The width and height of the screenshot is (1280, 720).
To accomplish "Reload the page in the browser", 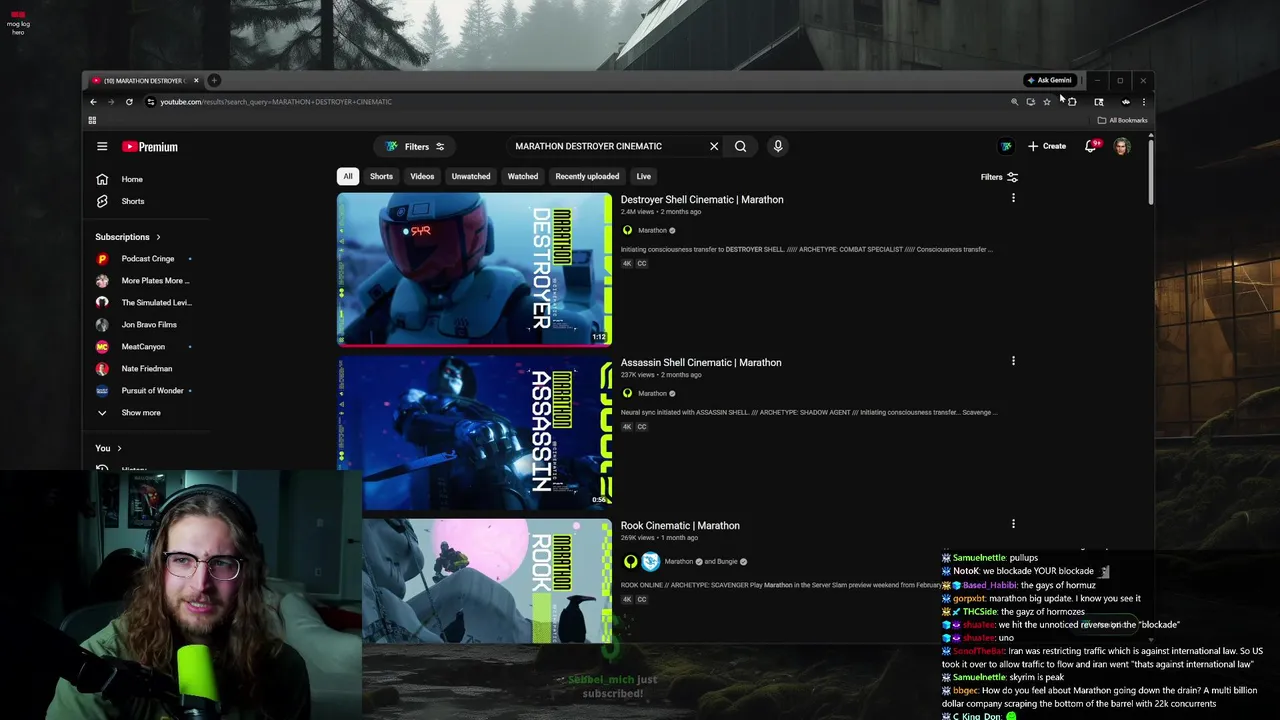I will [129, 102].
